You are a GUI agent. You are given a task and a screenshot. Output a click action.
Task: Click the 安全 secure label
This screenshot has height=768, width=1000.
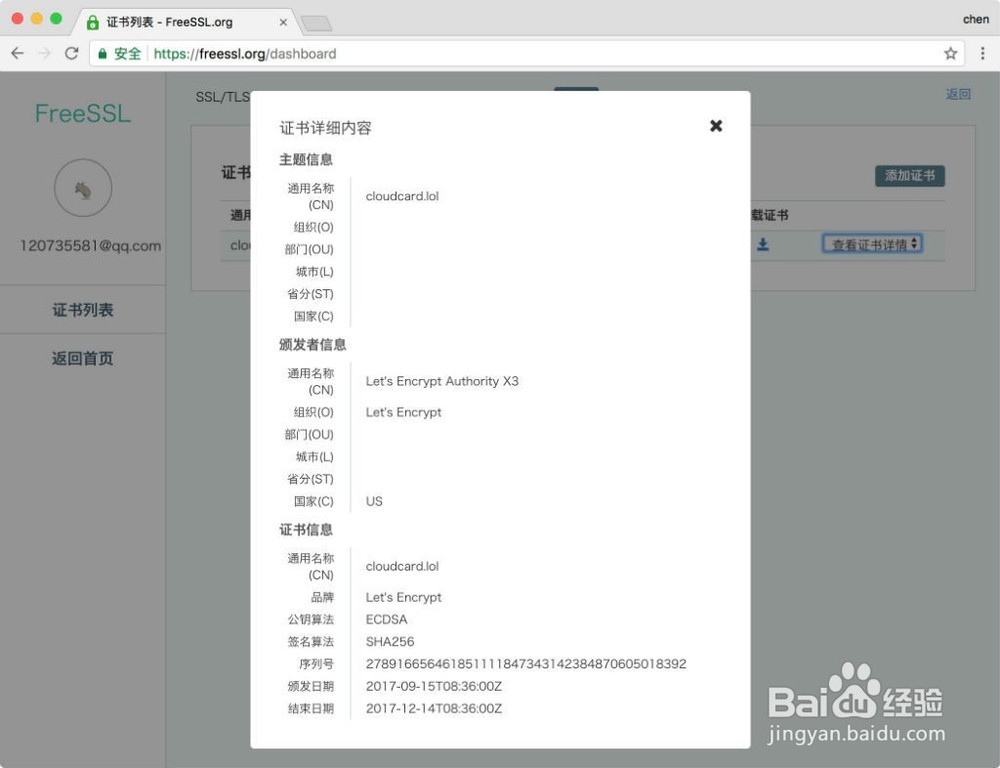pyautogui.click(x=128, y=54)
